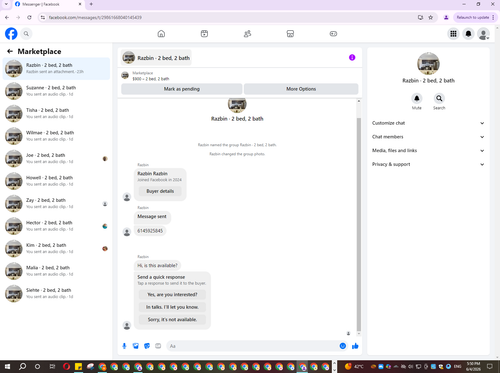Image resolution: width=500 pixels, height=373 pixels.
Task: Choose a GIF icon
Action: click(158, 346)
